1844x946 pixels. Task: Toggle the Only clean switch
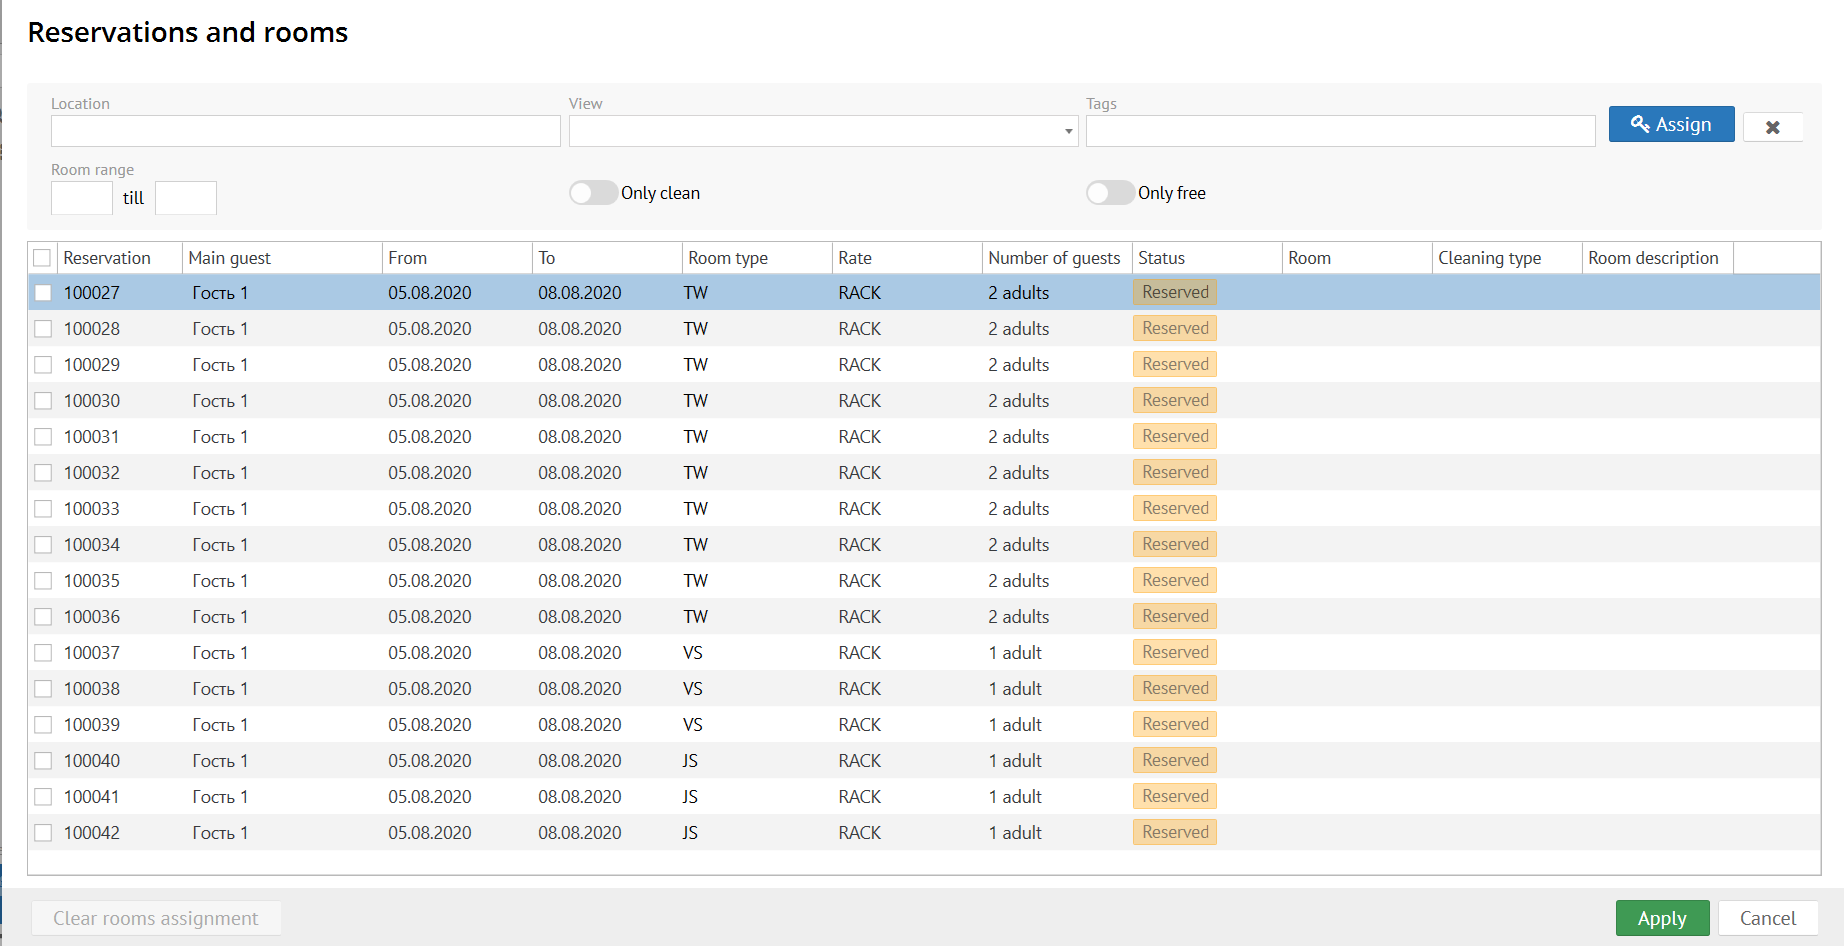click(x=593, y=193)
